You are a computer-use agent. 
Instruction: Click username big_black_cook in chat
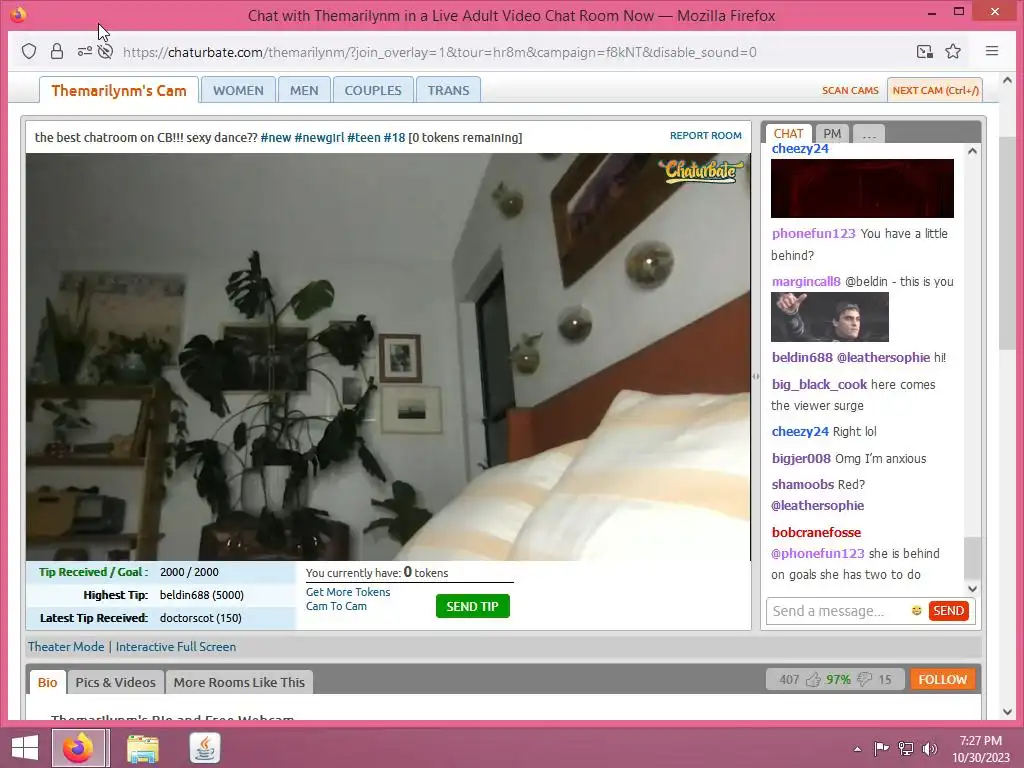point(819,385)
